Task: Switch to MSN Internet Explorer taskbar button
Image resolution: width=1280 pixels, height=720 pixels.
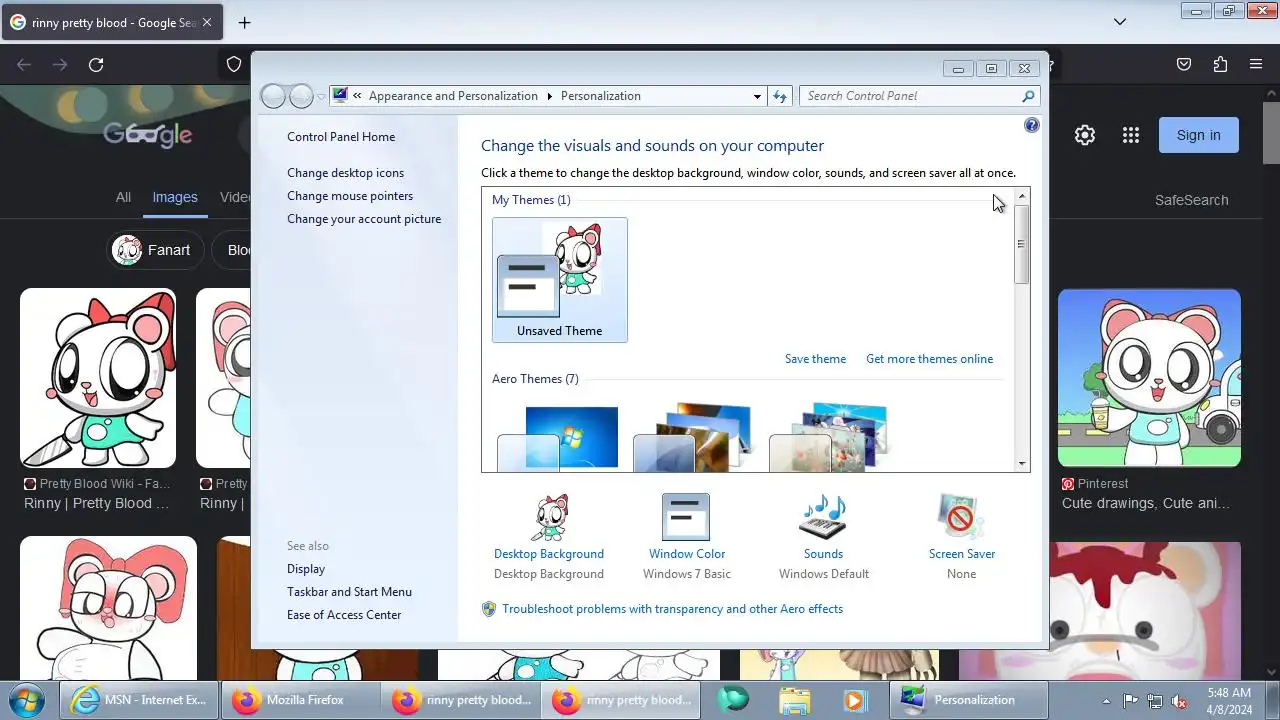Action: pos(139,700)
